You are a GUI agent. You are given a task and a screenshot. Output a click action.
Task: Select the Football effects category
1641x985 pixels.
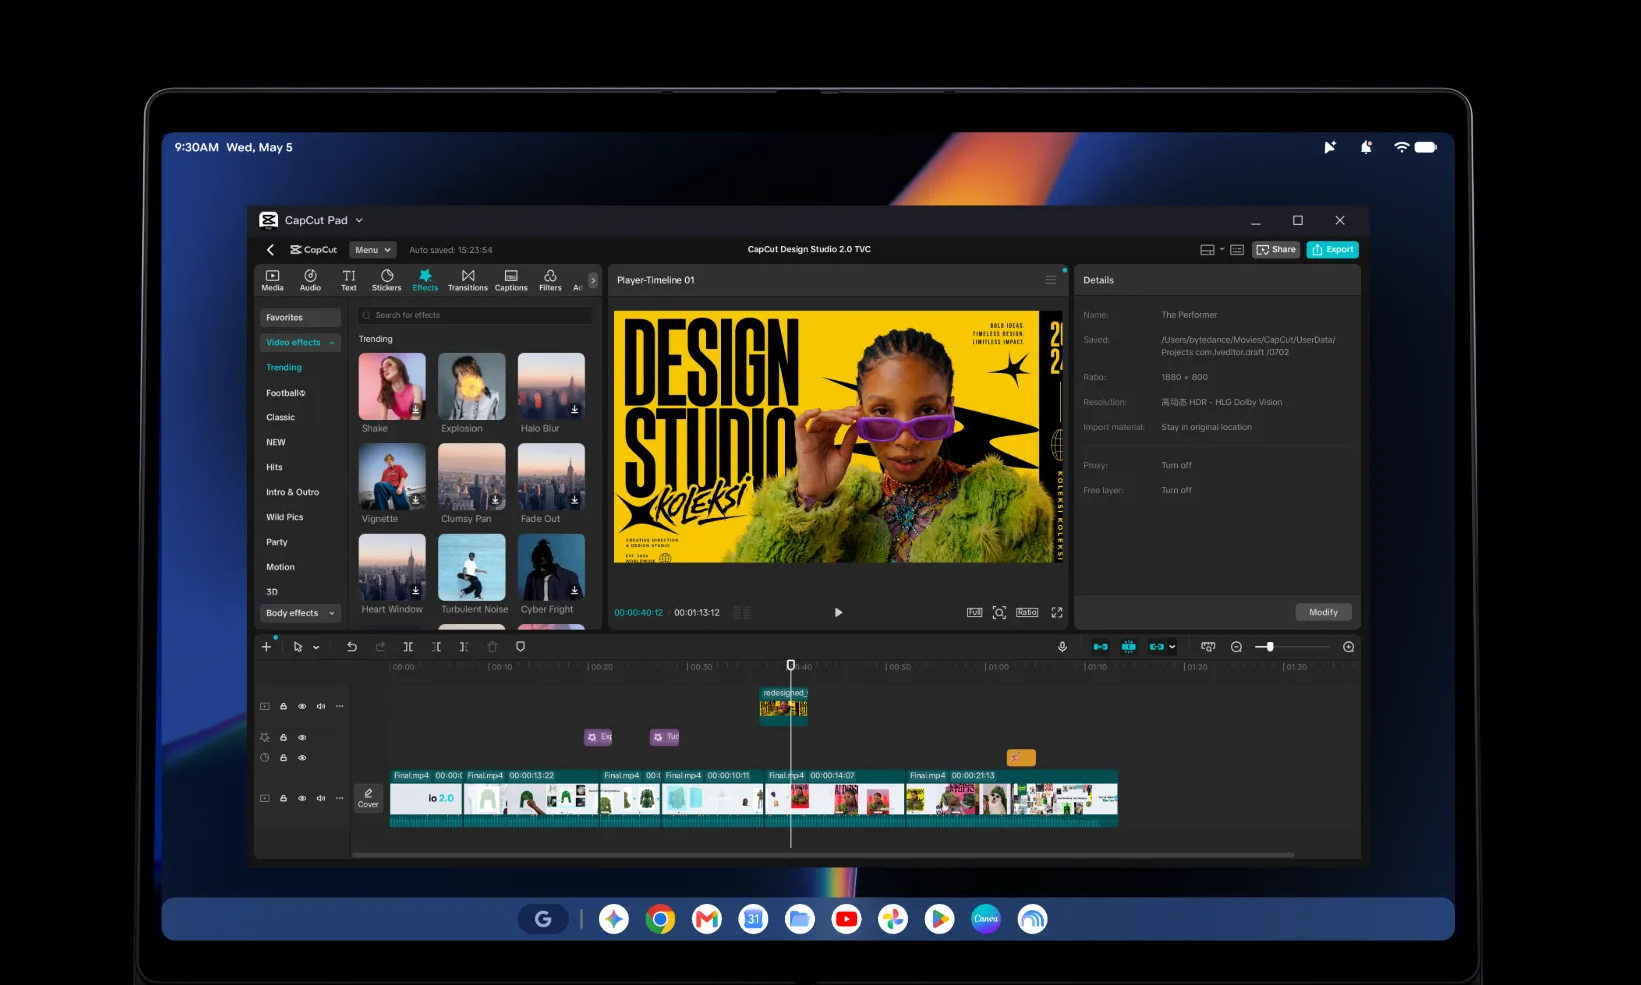(286, 393)
